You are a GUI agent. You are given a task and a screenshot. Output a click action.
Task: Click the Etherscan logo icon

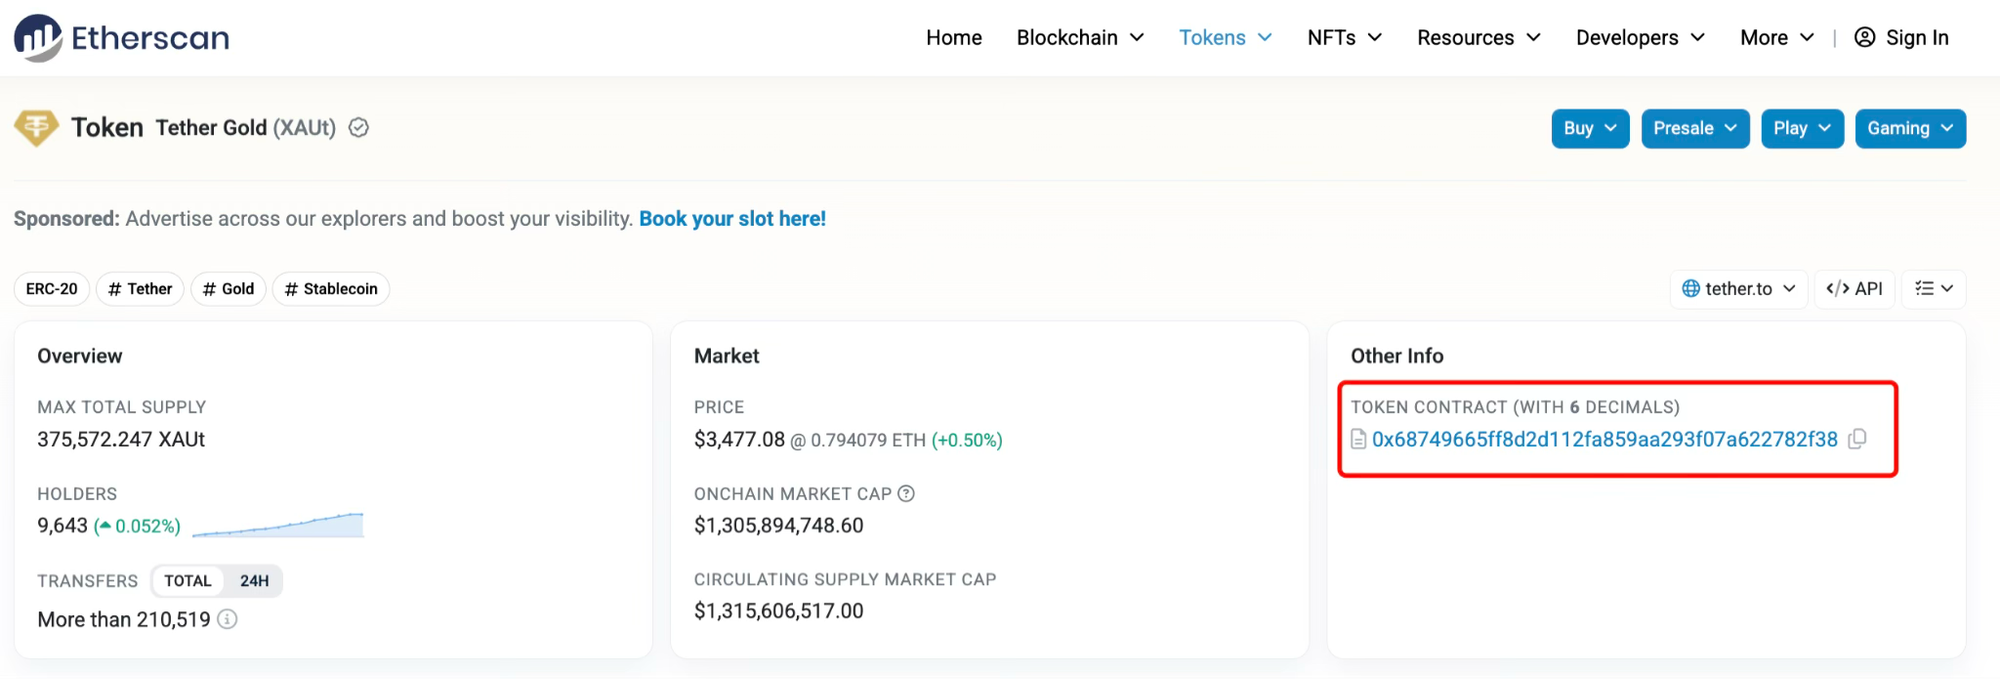point(38,38)
